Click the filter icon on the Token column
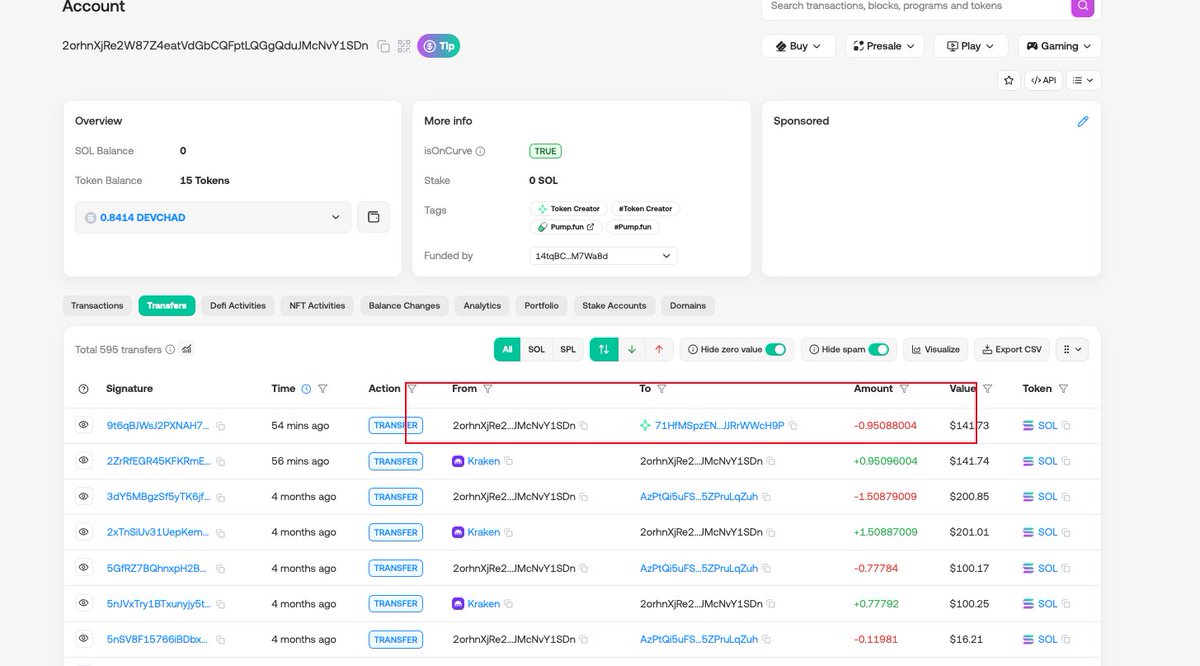 1063,389
